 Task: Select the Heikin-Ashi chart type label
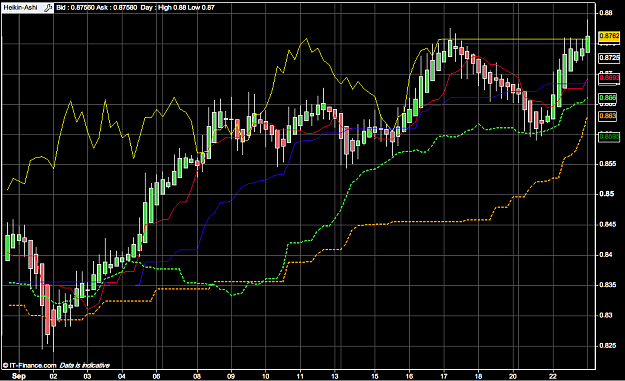coord(20,8)
